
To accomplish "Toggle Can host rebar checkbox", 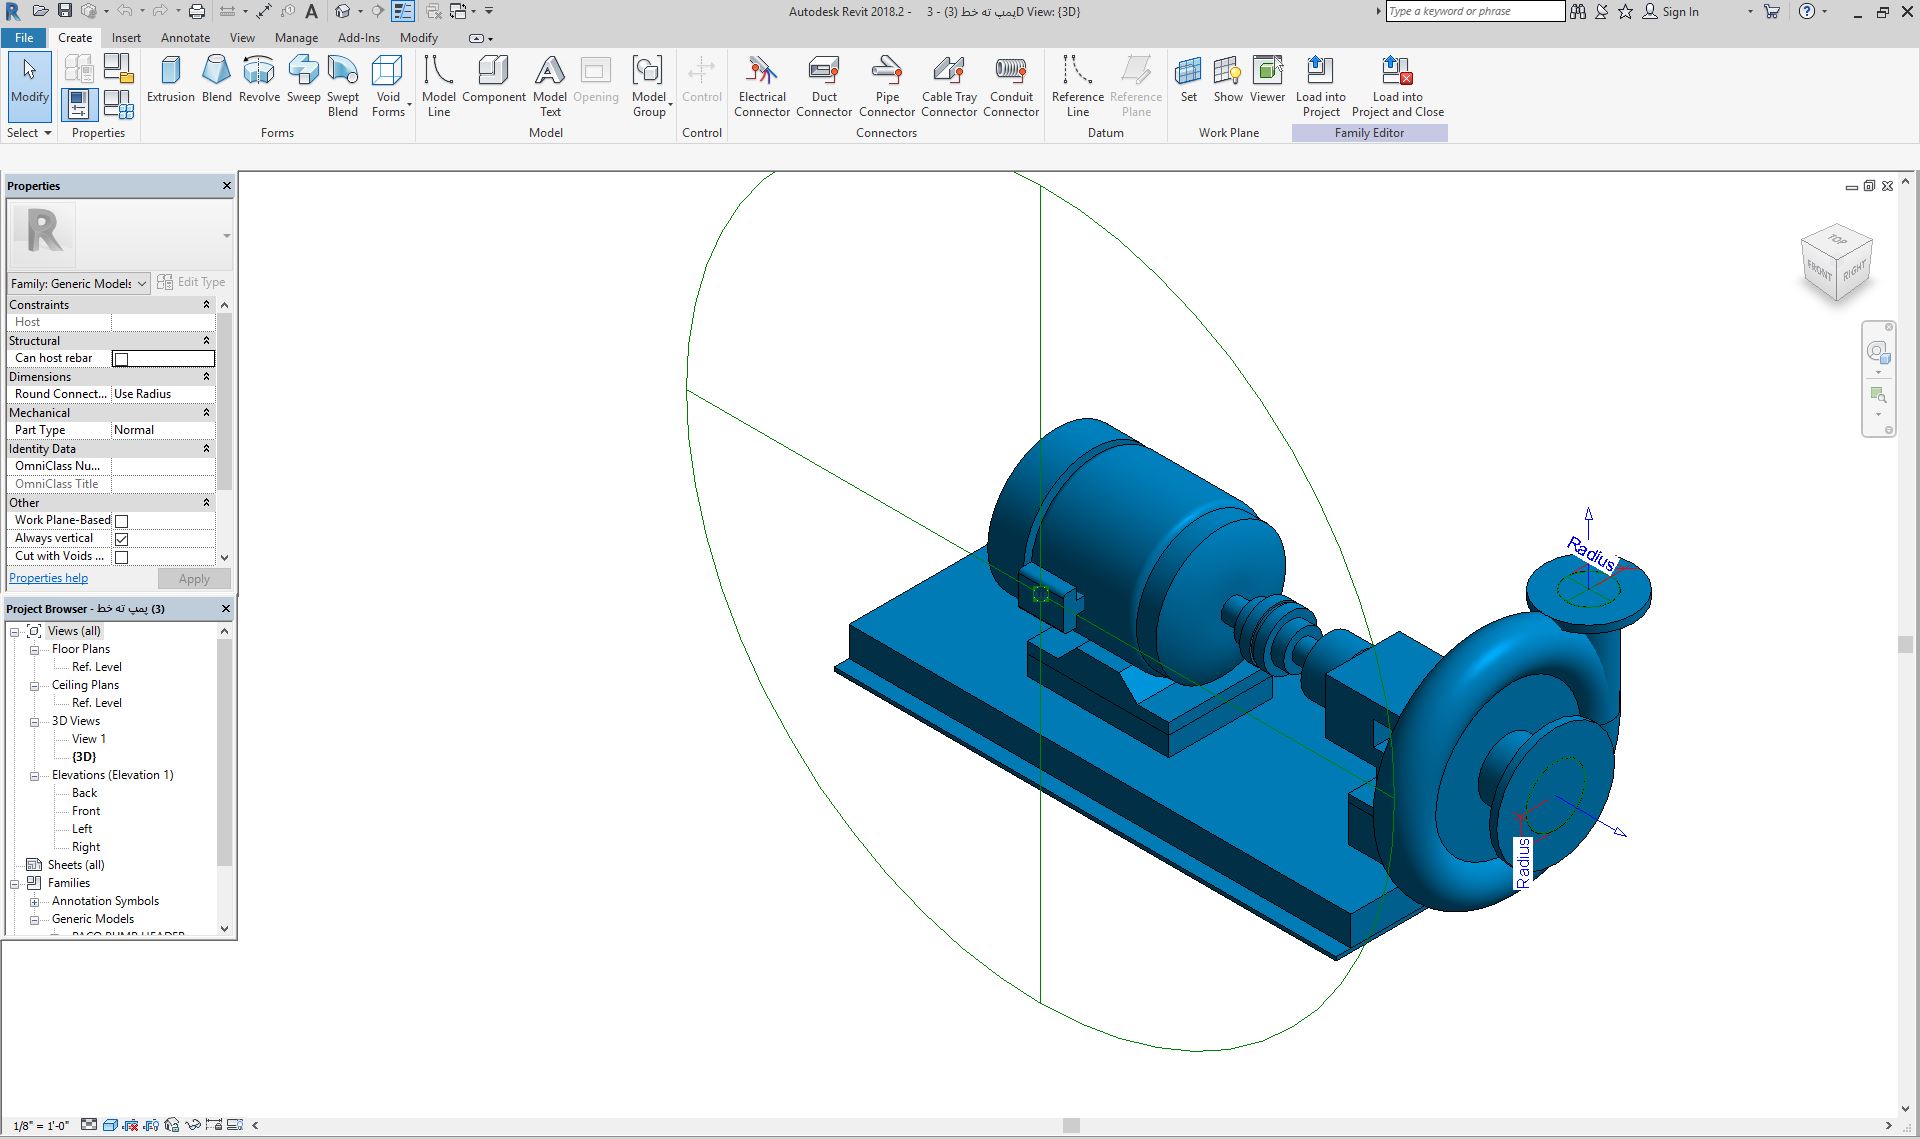I will pyautogui.click(x=121, y=359).
